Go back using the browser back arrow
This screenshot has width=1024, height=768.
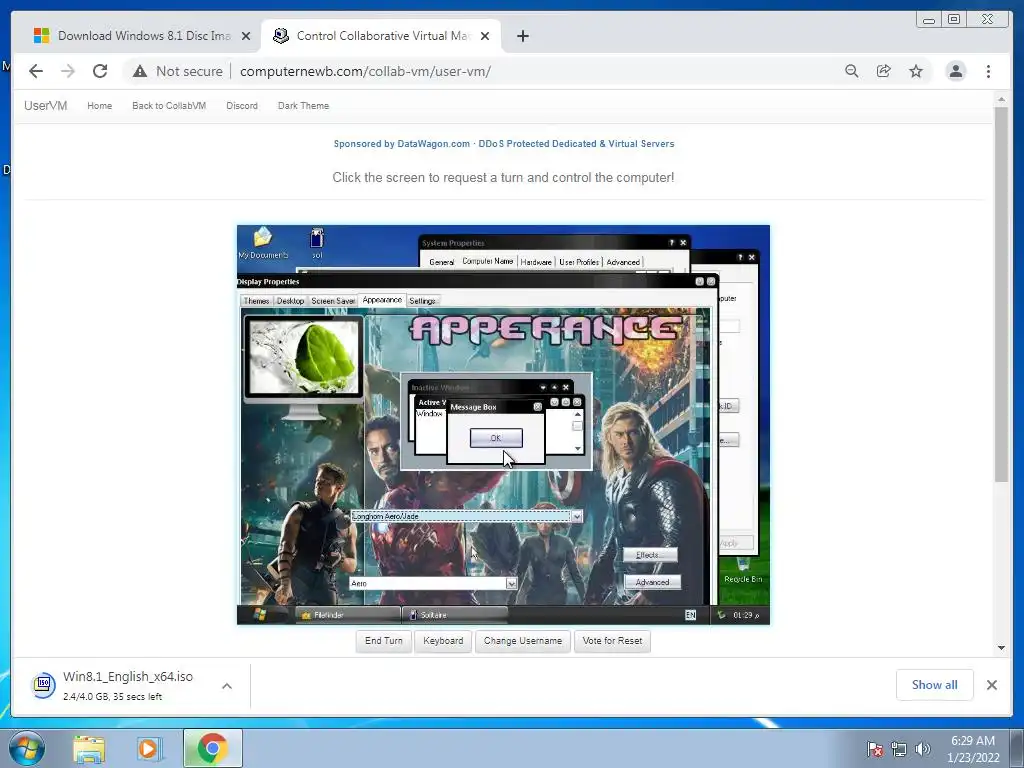pyautogui.click(x=36, y=71)
